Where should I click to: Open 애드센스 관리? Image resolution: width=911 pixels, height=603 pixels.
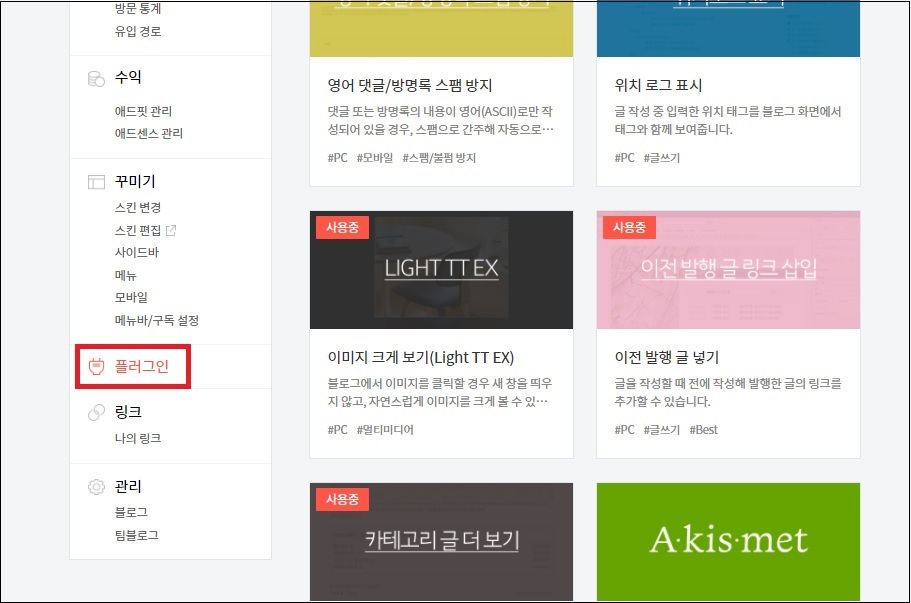pyautogui.click(x=149, y=134)
